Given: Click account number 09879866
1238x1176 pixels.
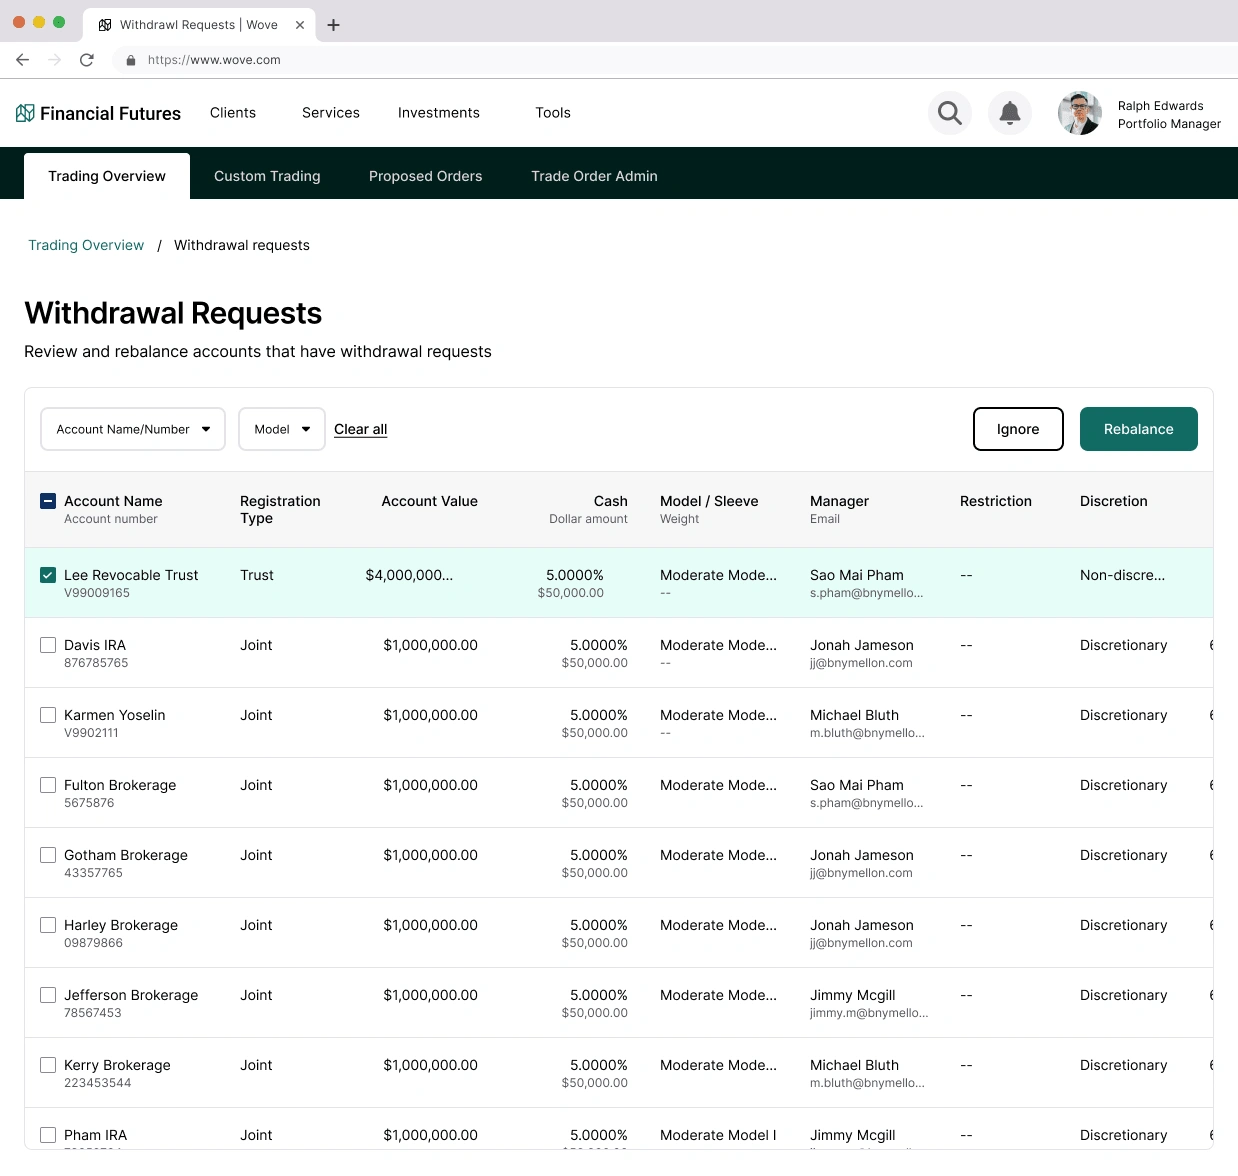Looking at the screenshot, I should [93, 943].
